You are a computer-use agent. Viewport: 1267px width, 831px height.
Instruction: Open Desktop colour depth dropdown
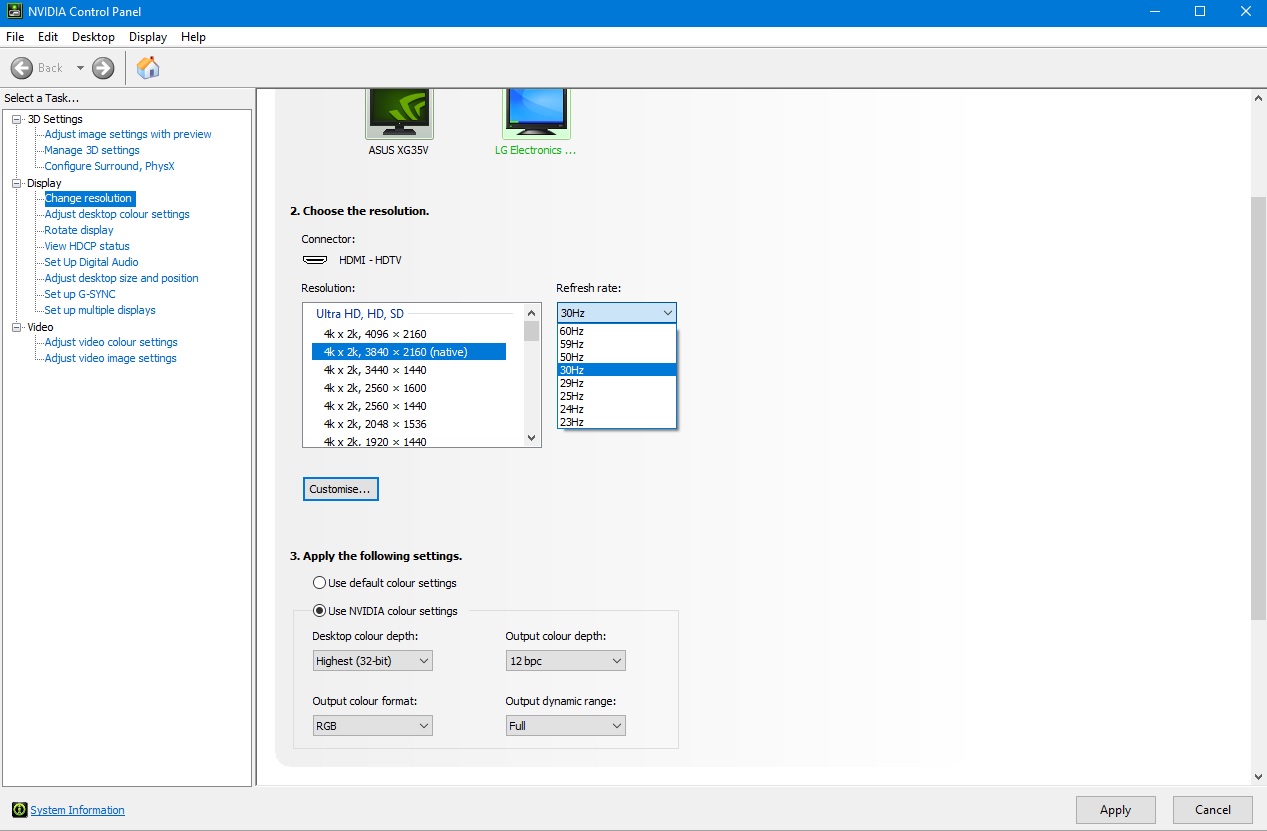point(372,661)
